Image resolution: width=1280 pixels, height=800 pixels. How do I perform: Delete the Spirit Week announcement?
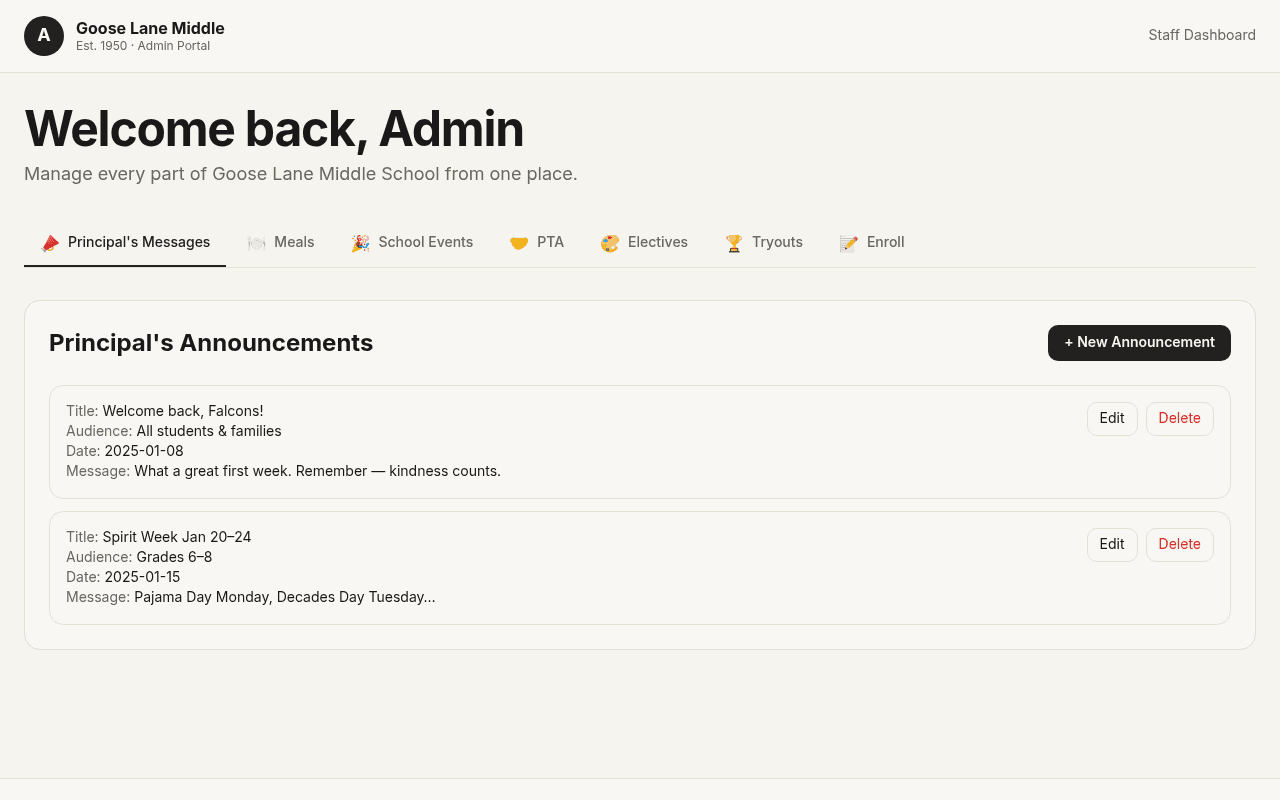[x=1180, y=545]
